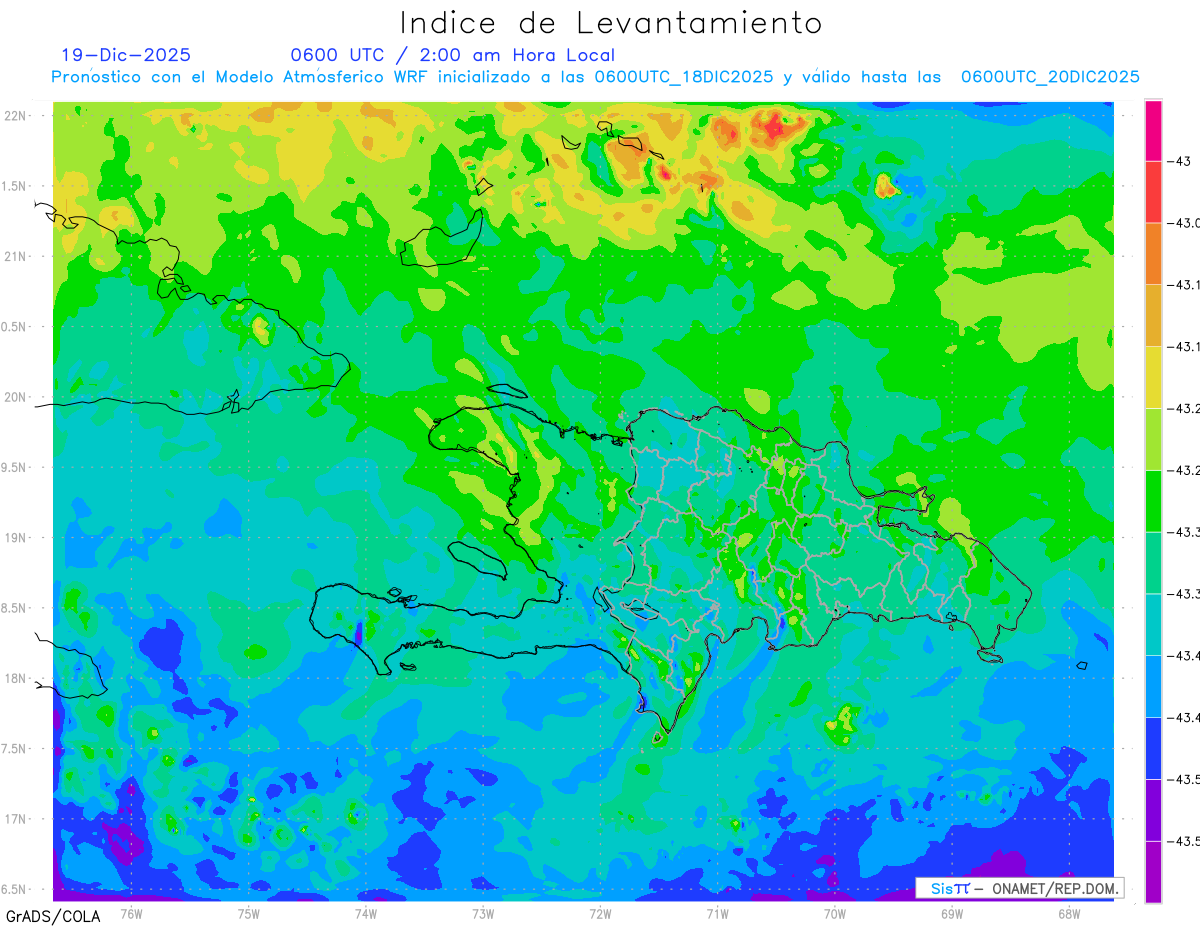Click the '73W' longitude label
Screen dimensions: 1200x927
point(483,913)
